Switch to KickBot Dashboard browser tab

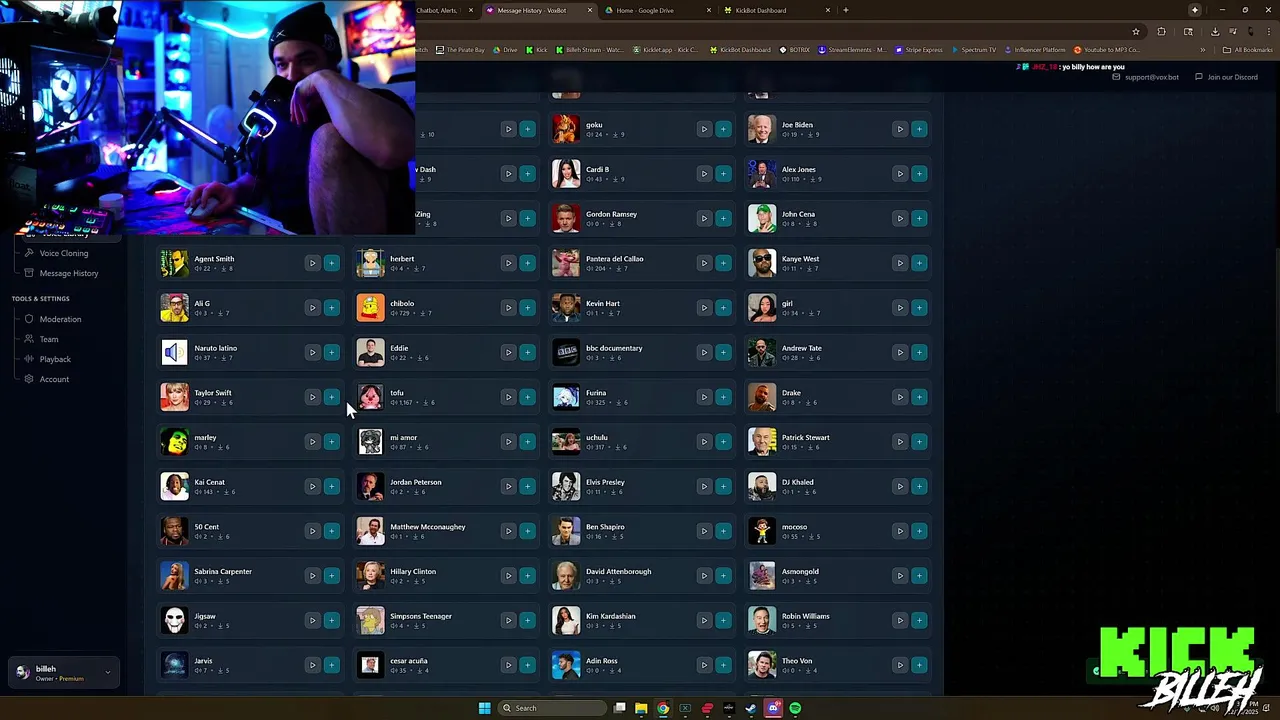click(775, 10)
